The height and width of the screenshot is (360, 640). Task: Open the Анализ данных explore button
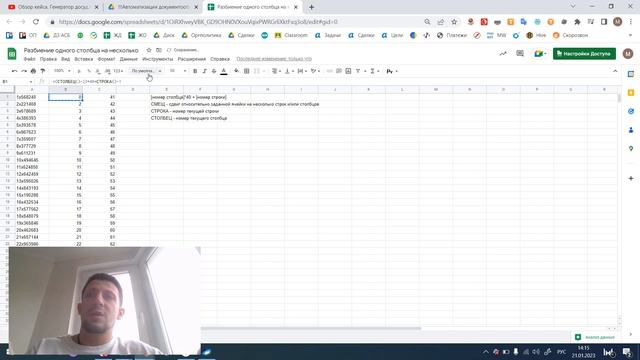(x=596, y=337)
